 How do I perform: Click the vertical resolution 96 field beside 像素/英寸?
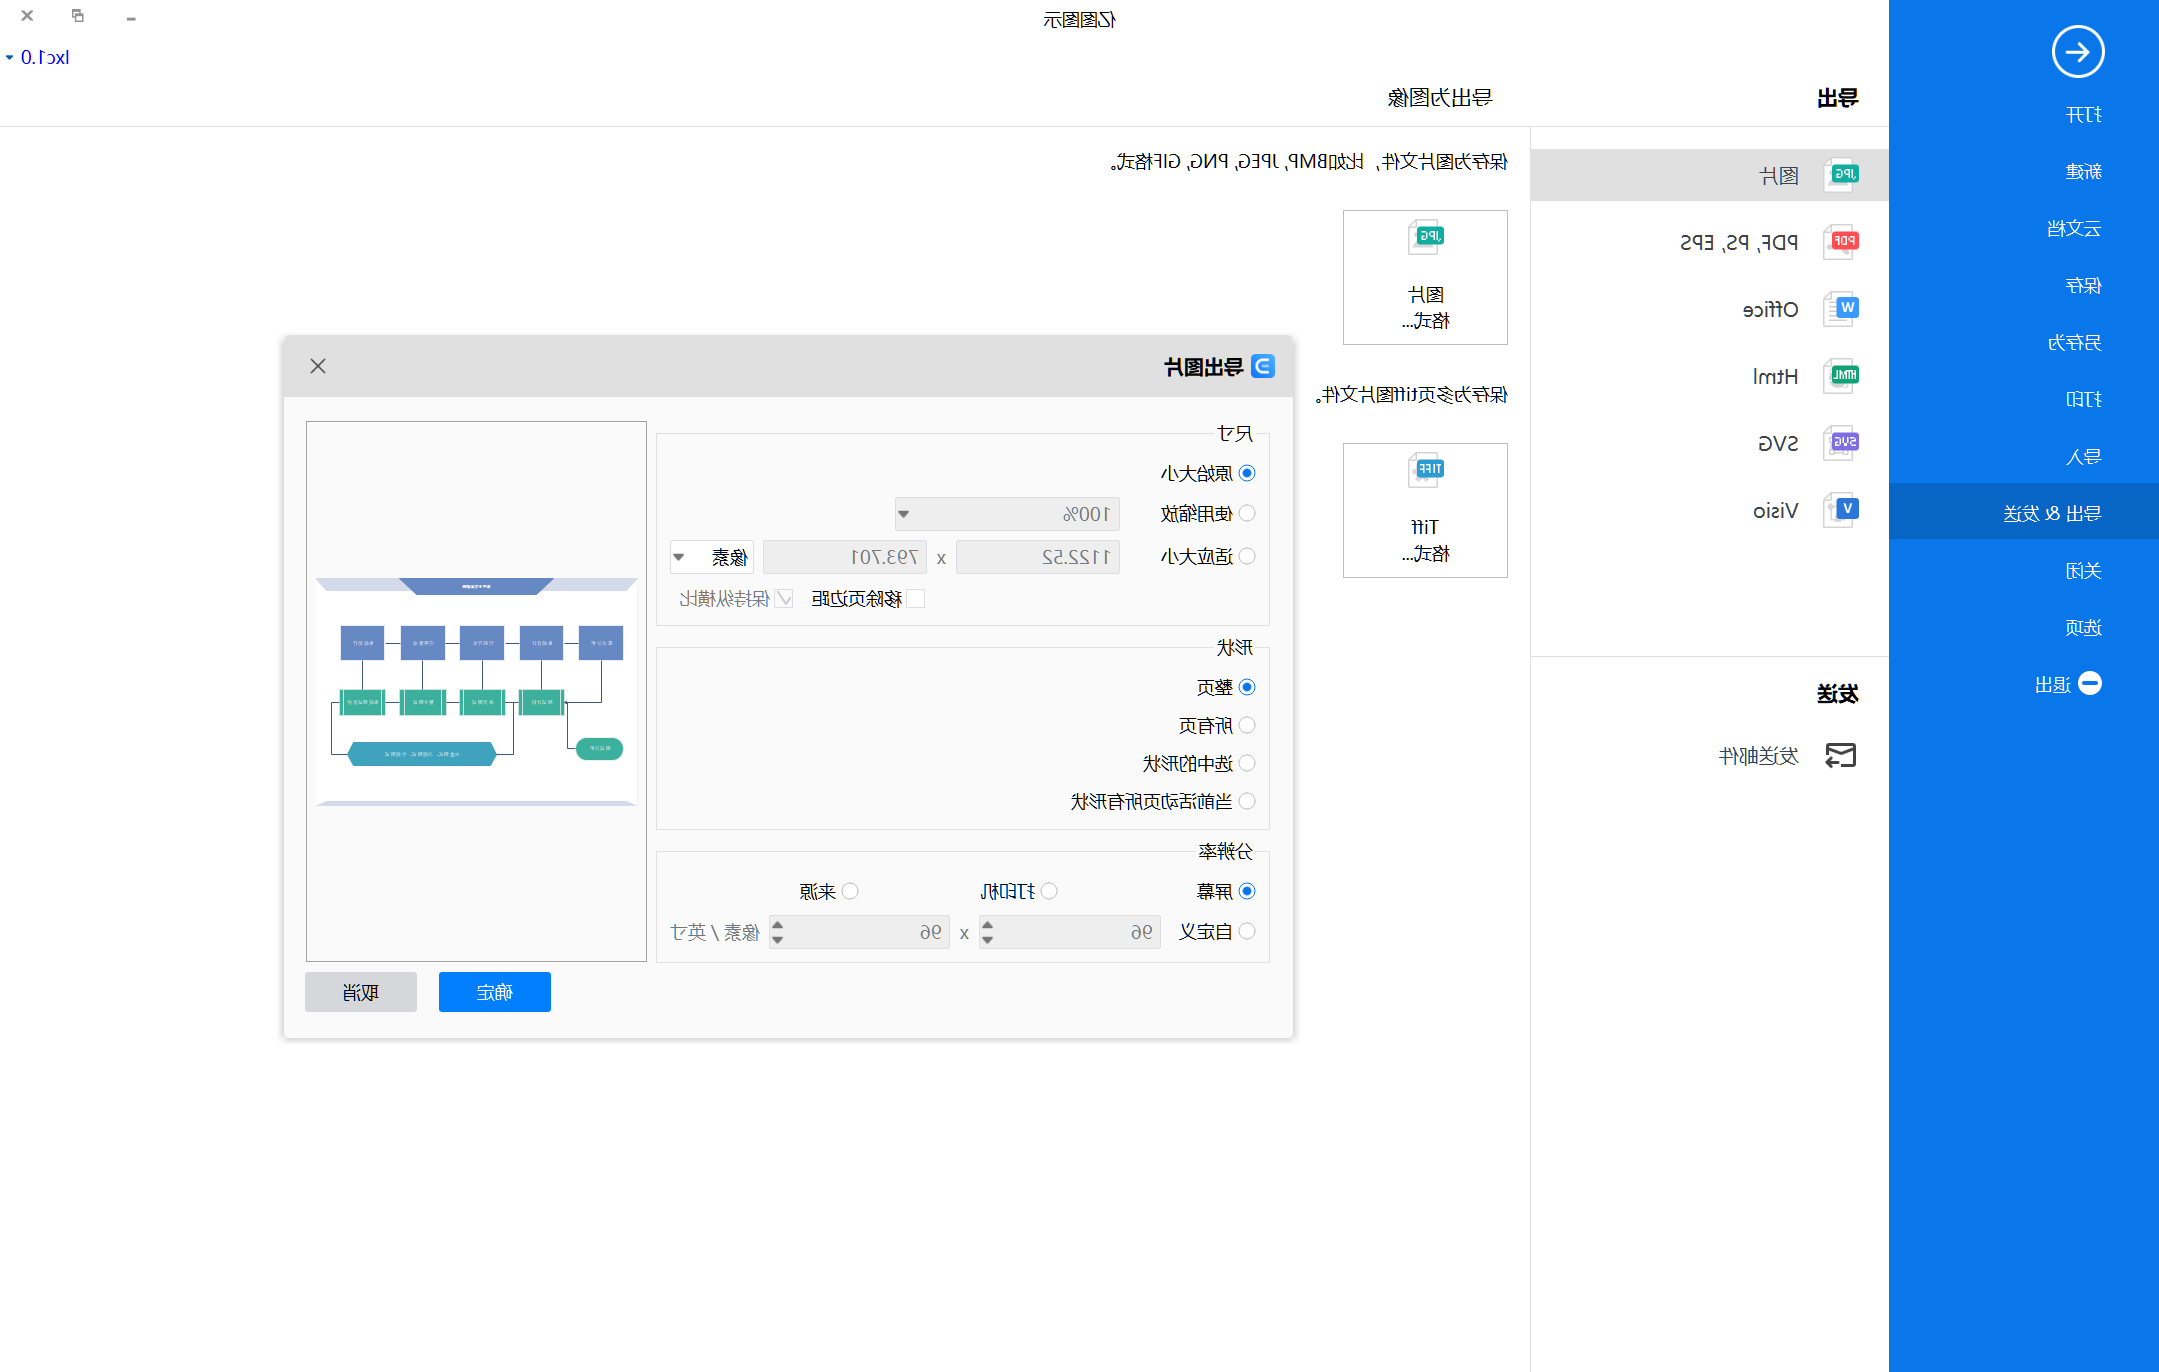[x=860, y=932]
